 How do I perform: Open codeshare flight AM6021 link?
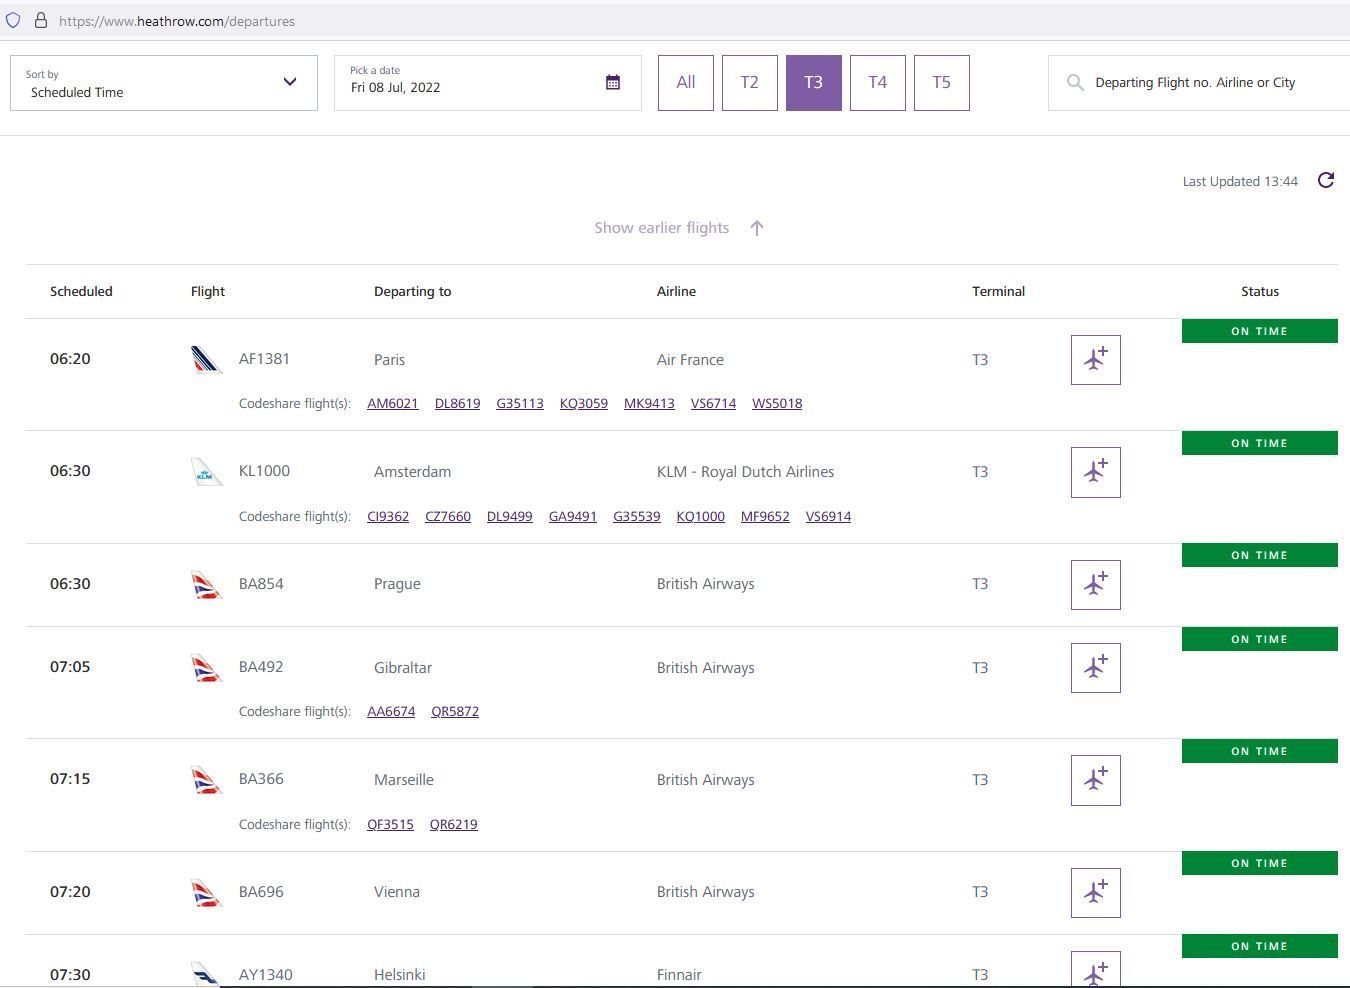(x=393, y=404)
